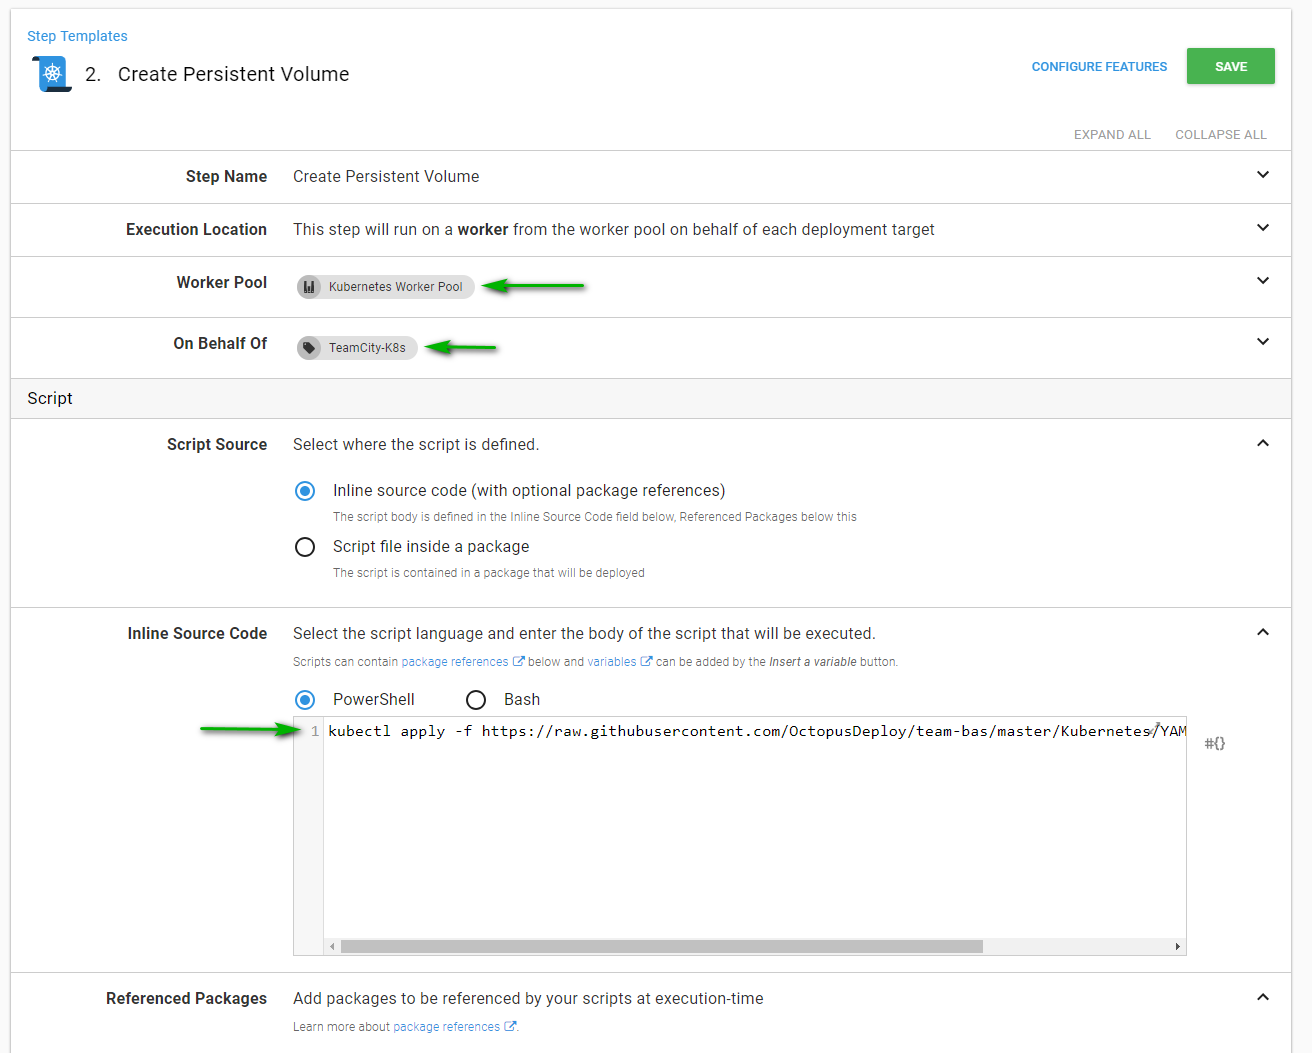Click EXPAND ALL sections

1112,134
